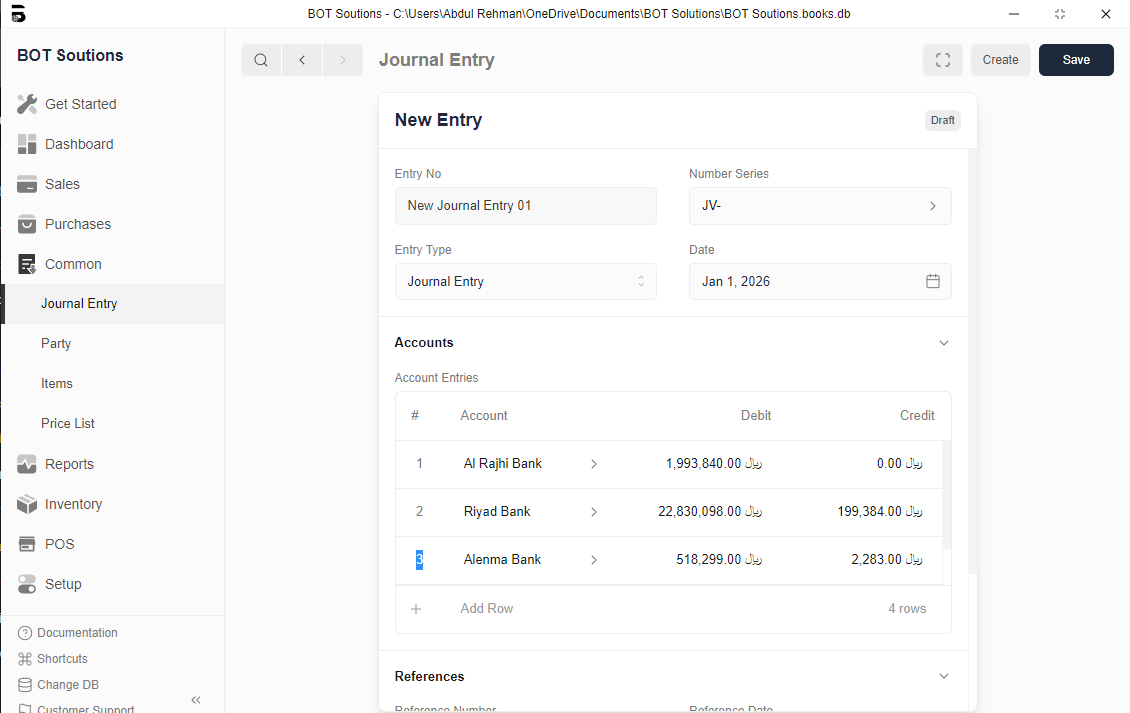Collapse the Accounts section

point(943,343)
